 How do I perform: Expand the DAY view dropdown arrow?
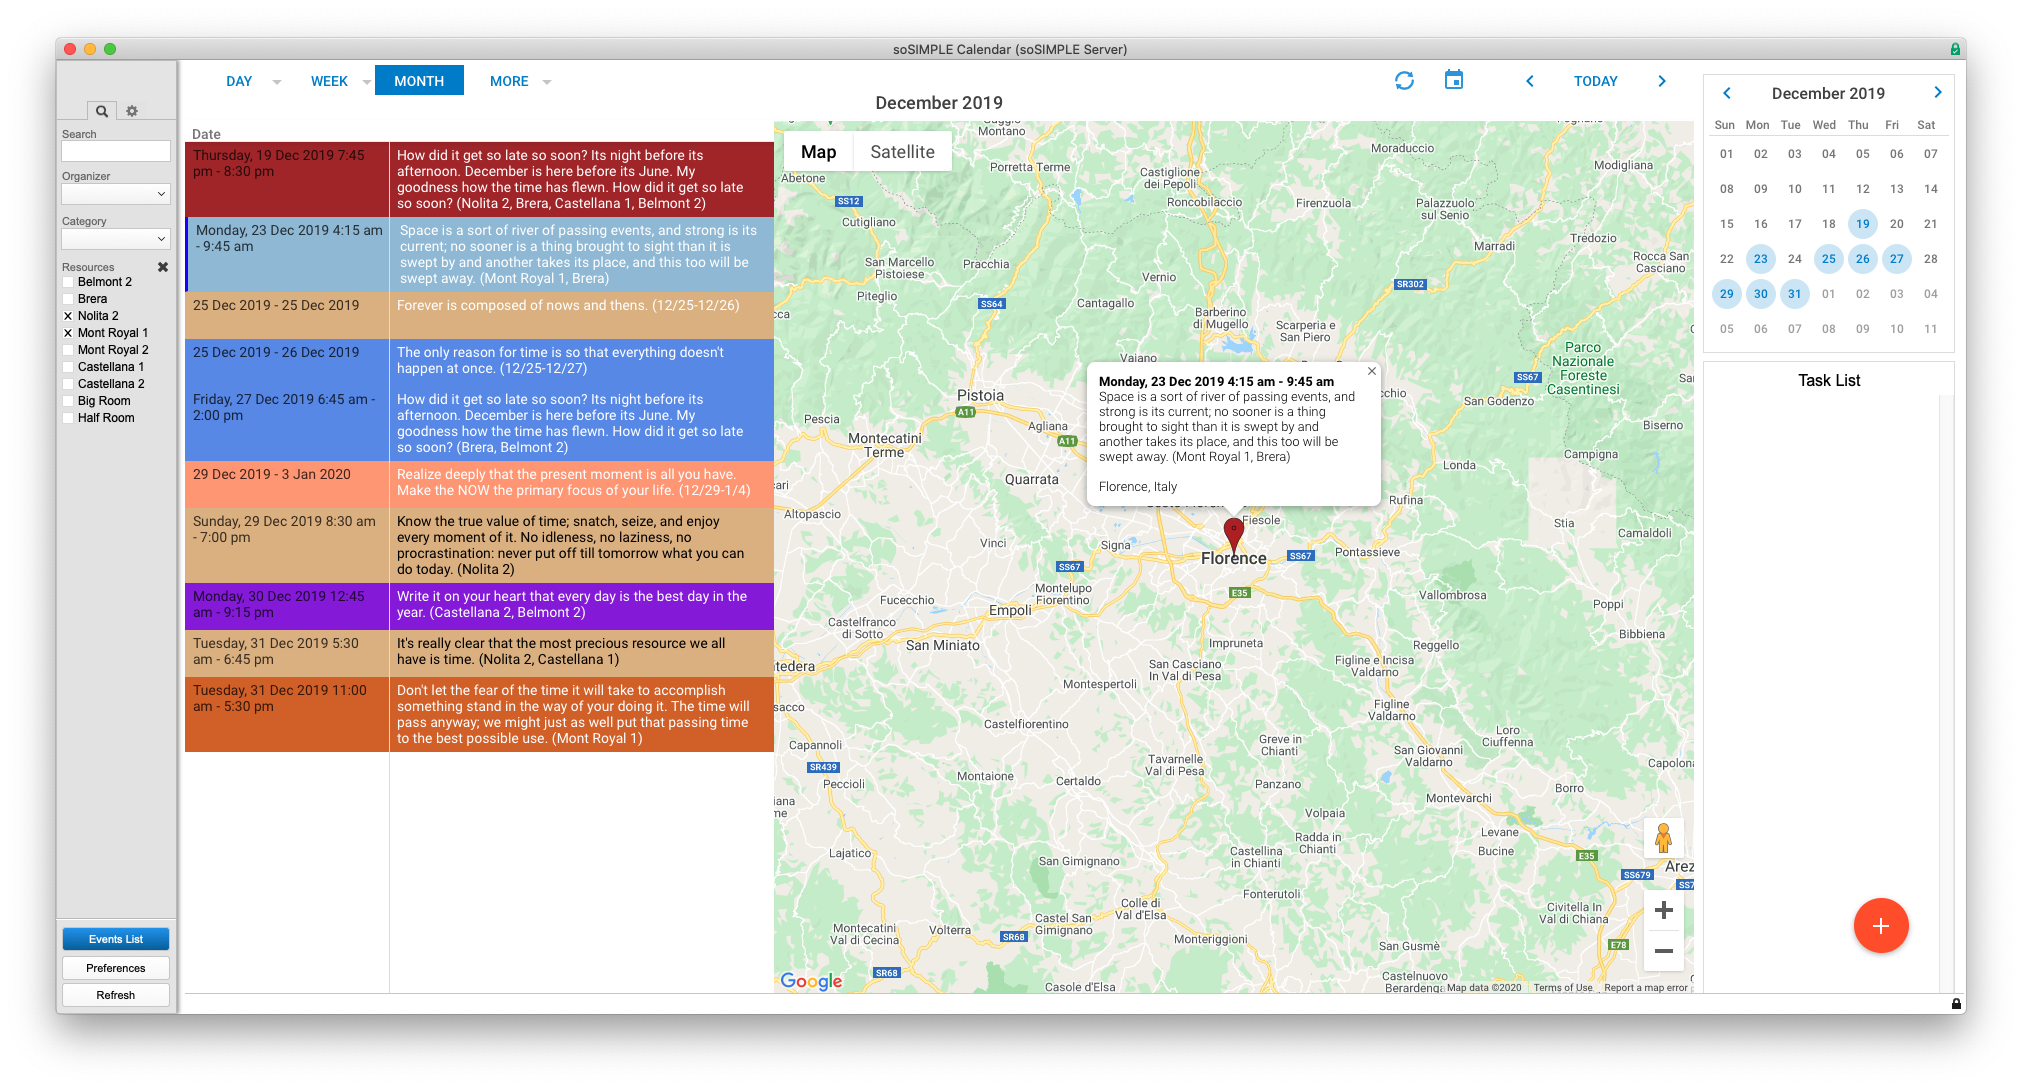pos(277,82)
